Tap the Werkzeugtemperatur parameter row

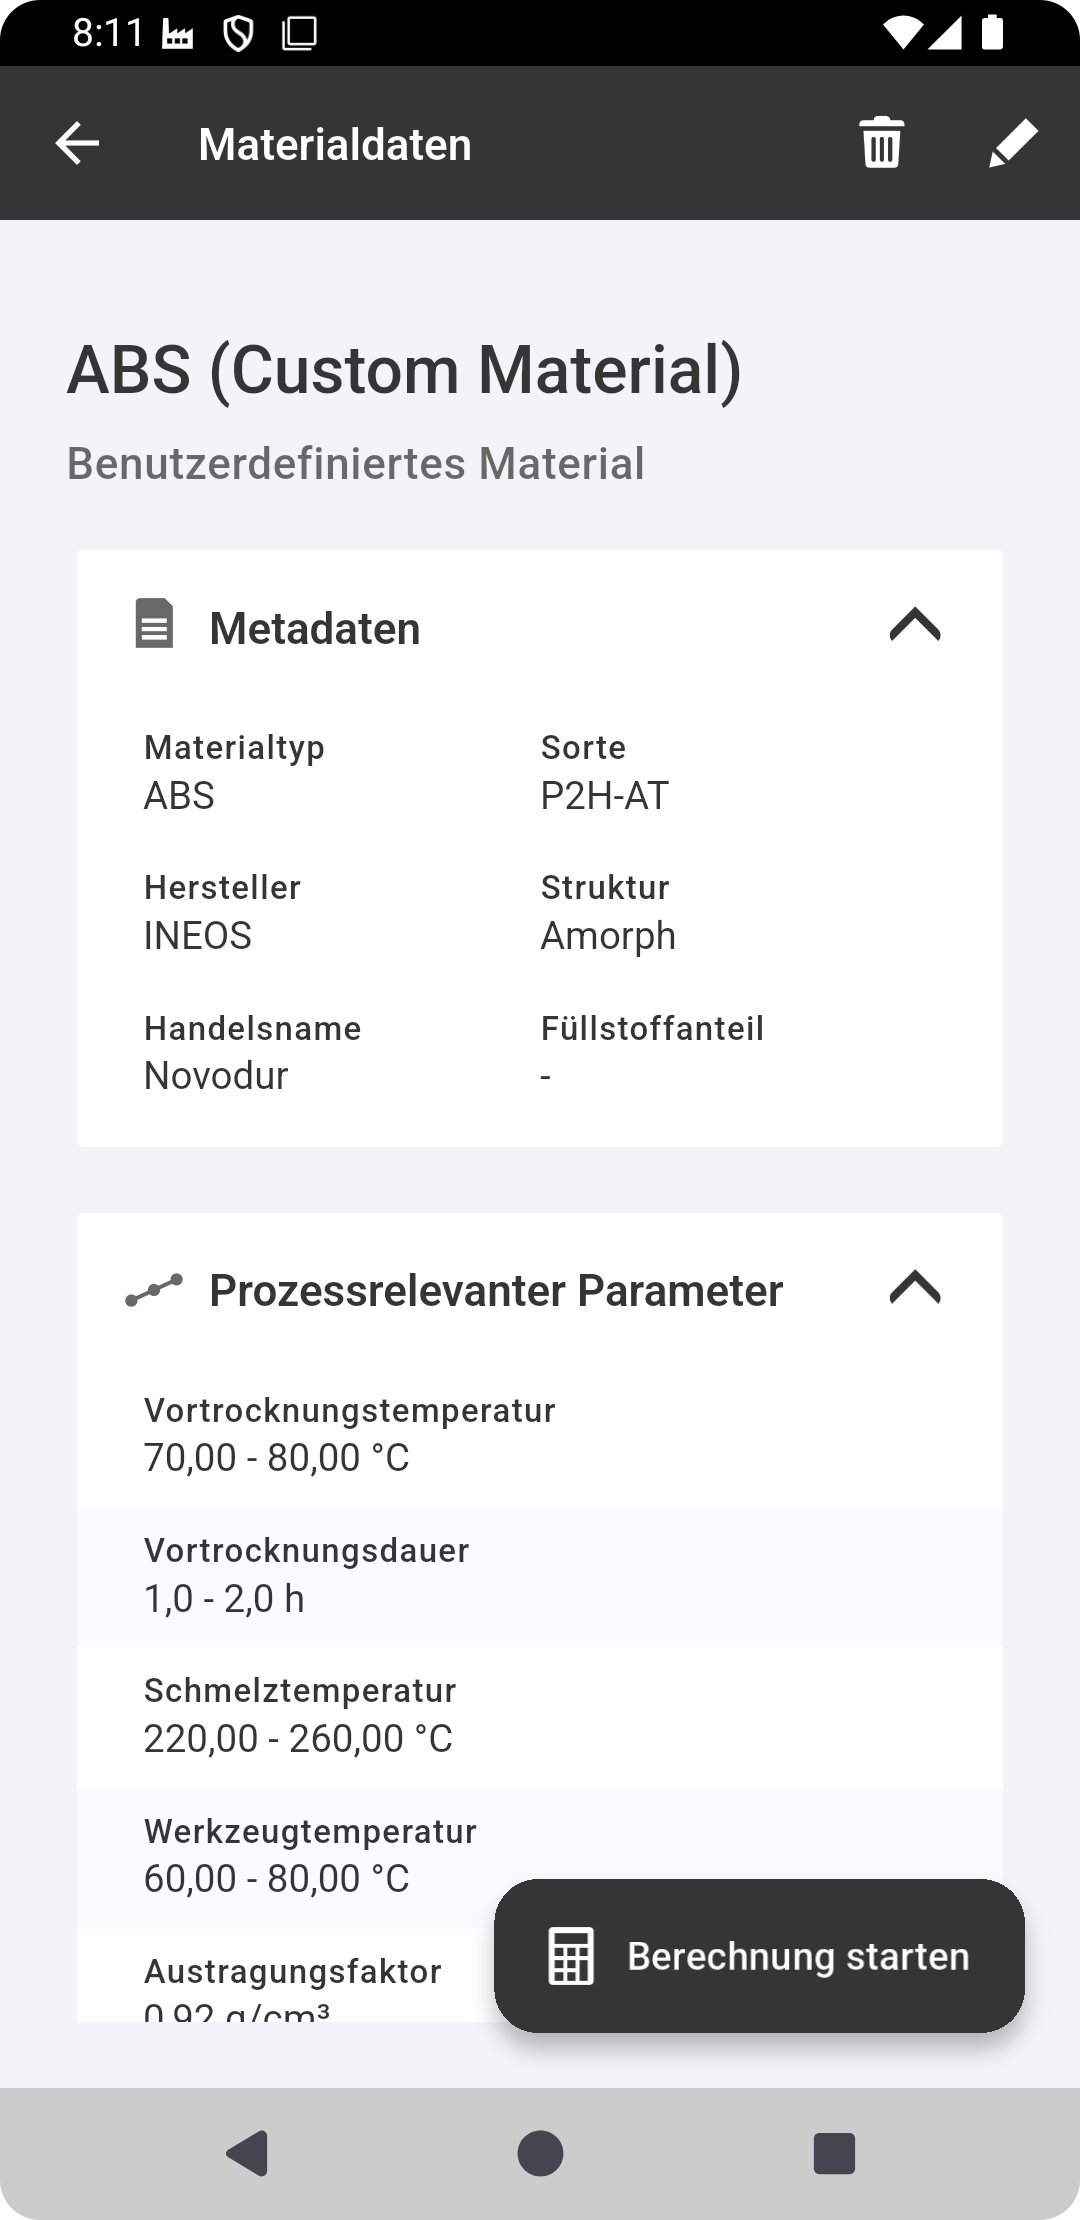click(x=540, y=1857)
